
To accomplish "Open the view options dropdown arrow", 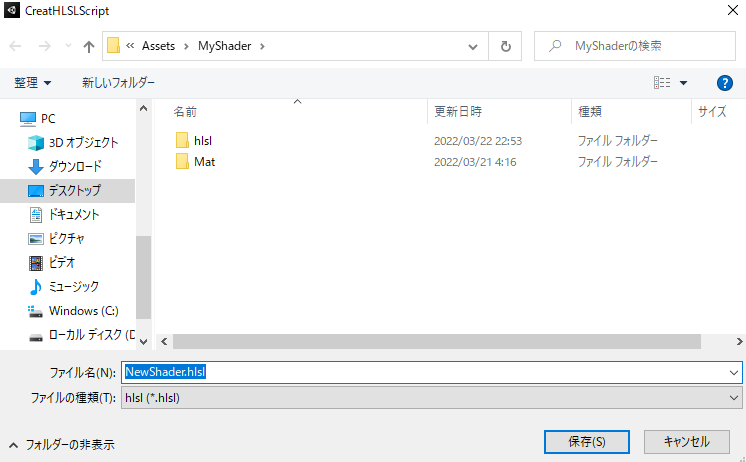I will (x=683, y=83).
